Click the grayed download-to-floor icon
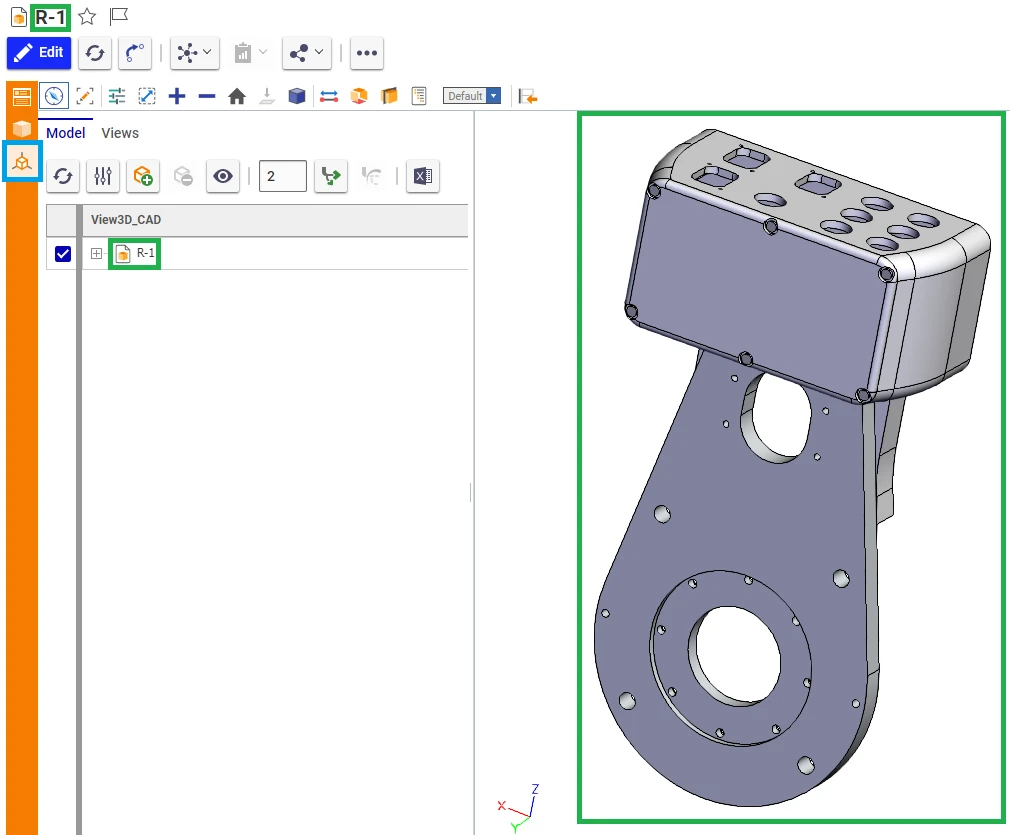1010x835 pixels. (x=267, y=96)
